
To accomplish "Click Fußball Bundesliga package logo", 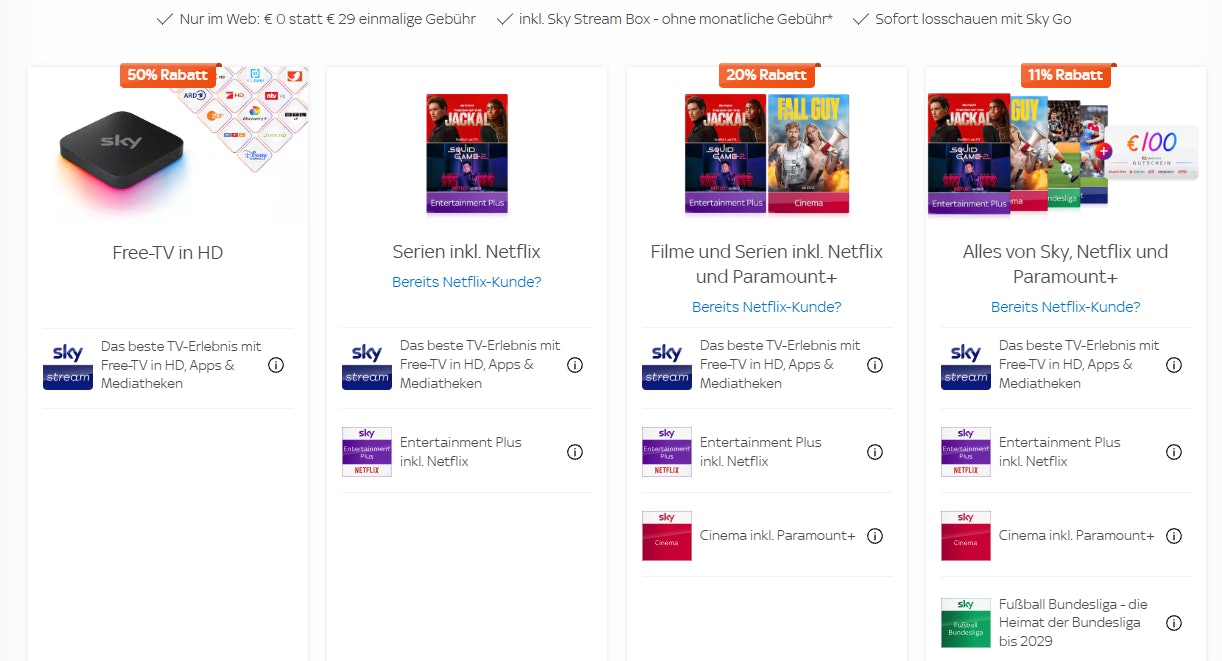I will pos(966,623).
